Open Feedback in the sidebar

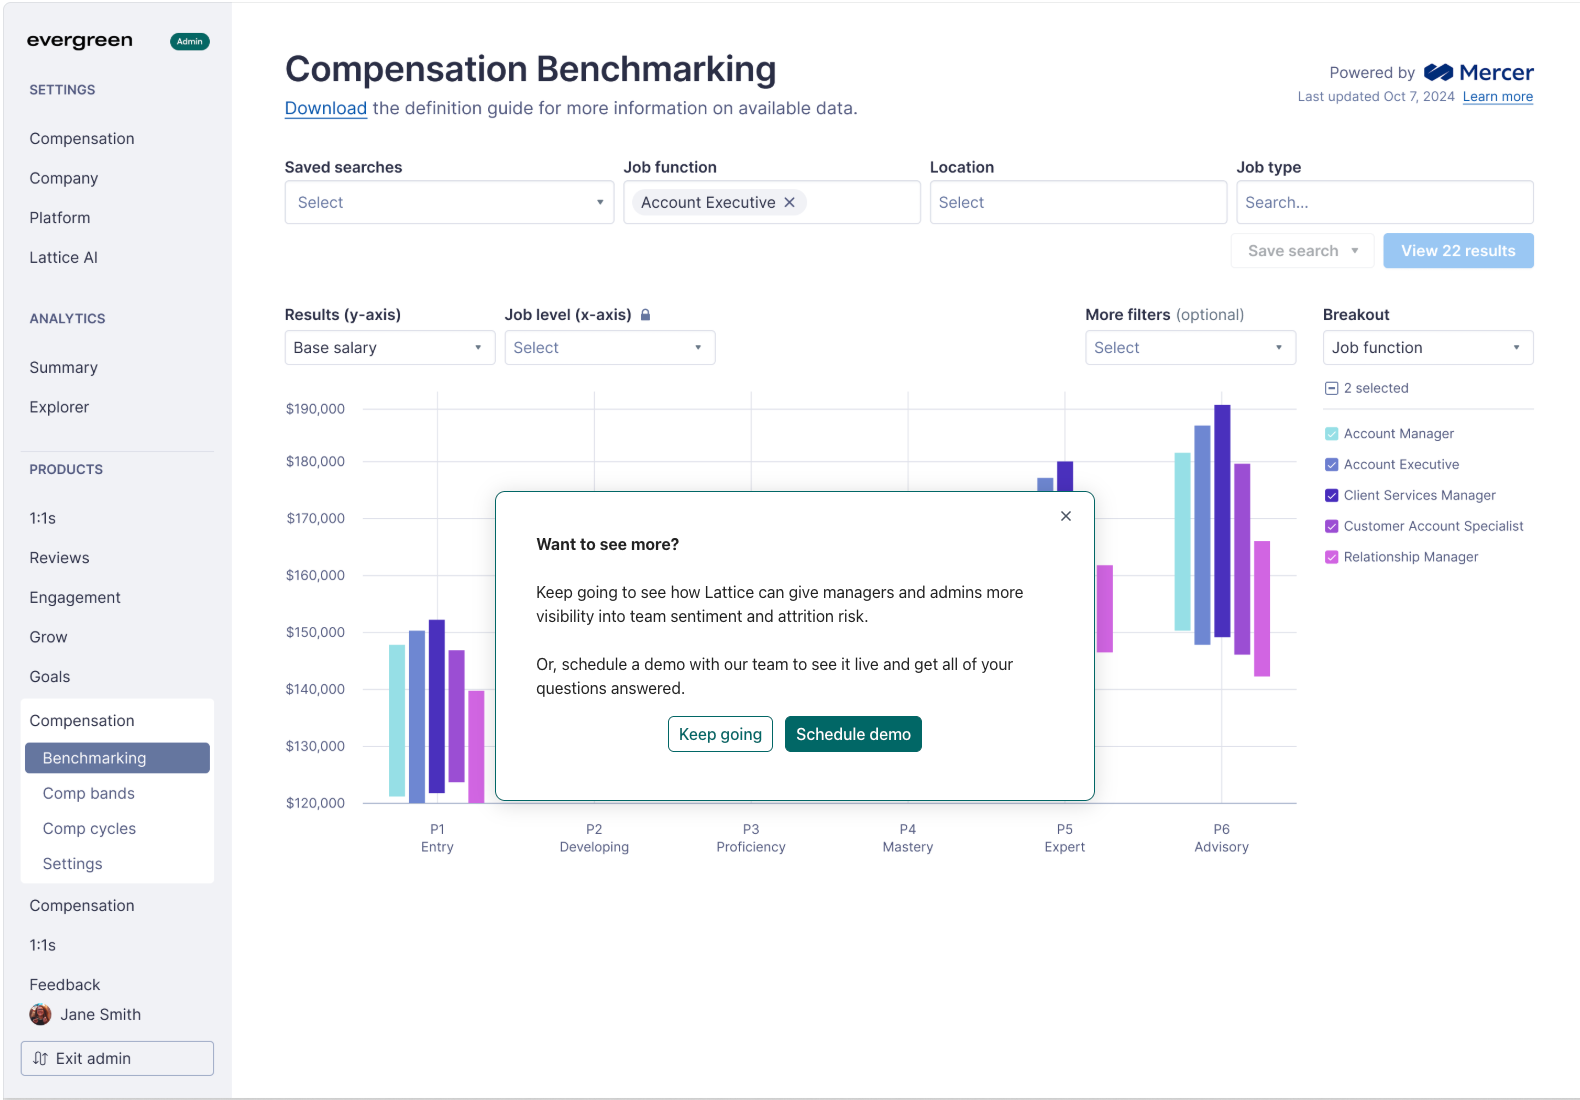click(x=65, y=985)
